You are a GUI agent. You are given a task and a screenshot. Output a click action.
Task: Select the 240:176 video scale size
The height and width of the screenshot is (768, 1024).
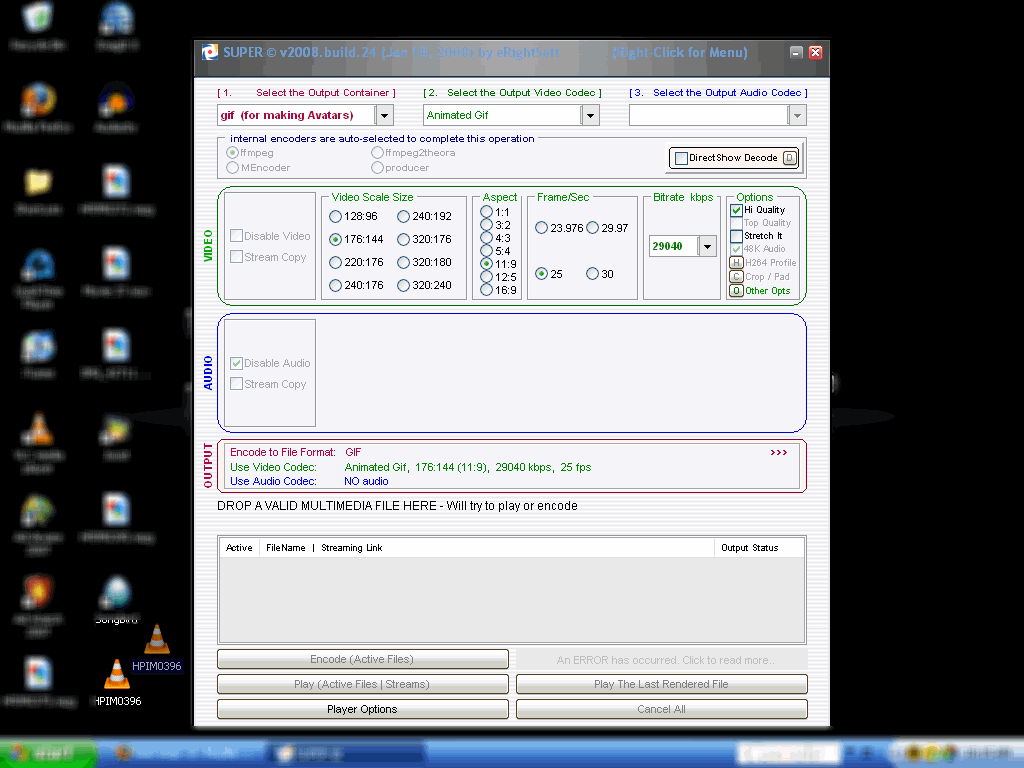pyautogui.click(x=336, y=285)
